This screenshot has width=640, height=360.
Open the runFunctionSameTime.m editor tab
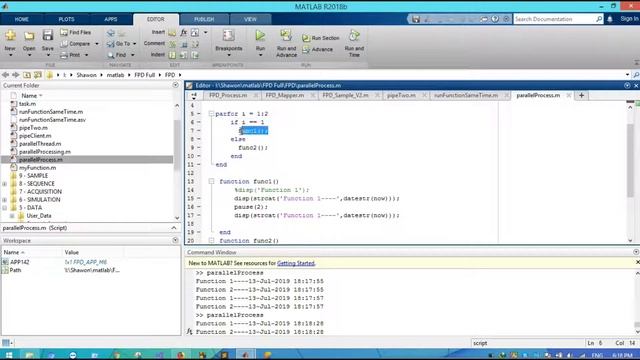click(466, 95)
